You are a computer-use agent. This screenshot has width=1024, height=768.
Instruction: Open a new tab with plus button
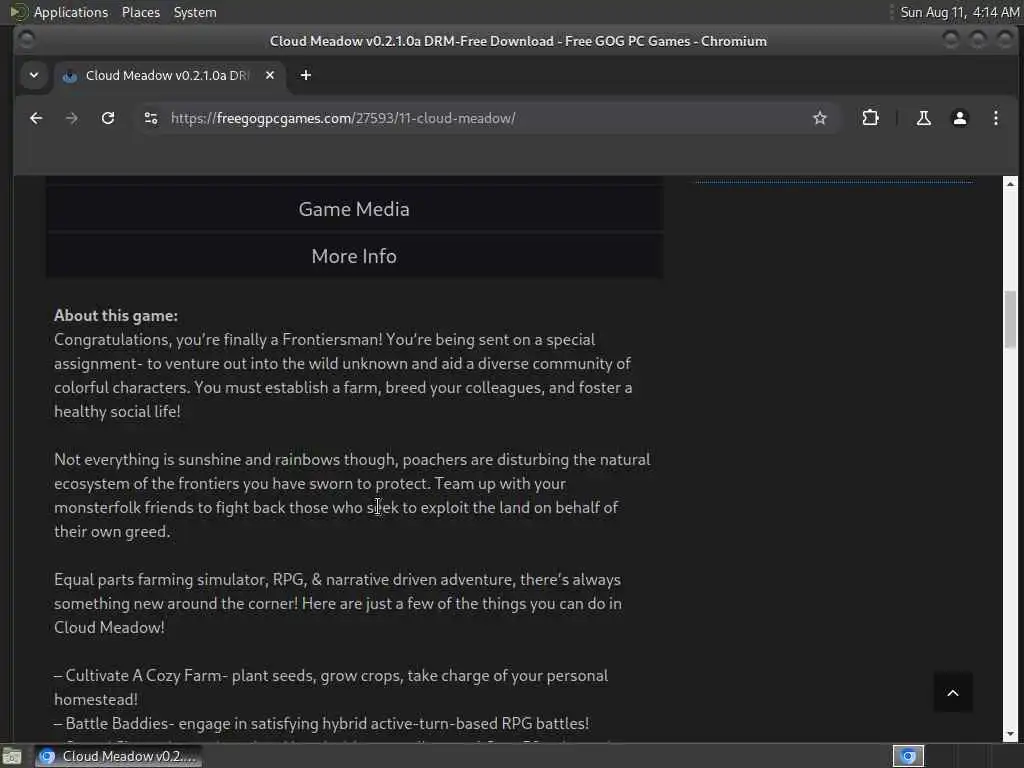[x=306, y=75]
